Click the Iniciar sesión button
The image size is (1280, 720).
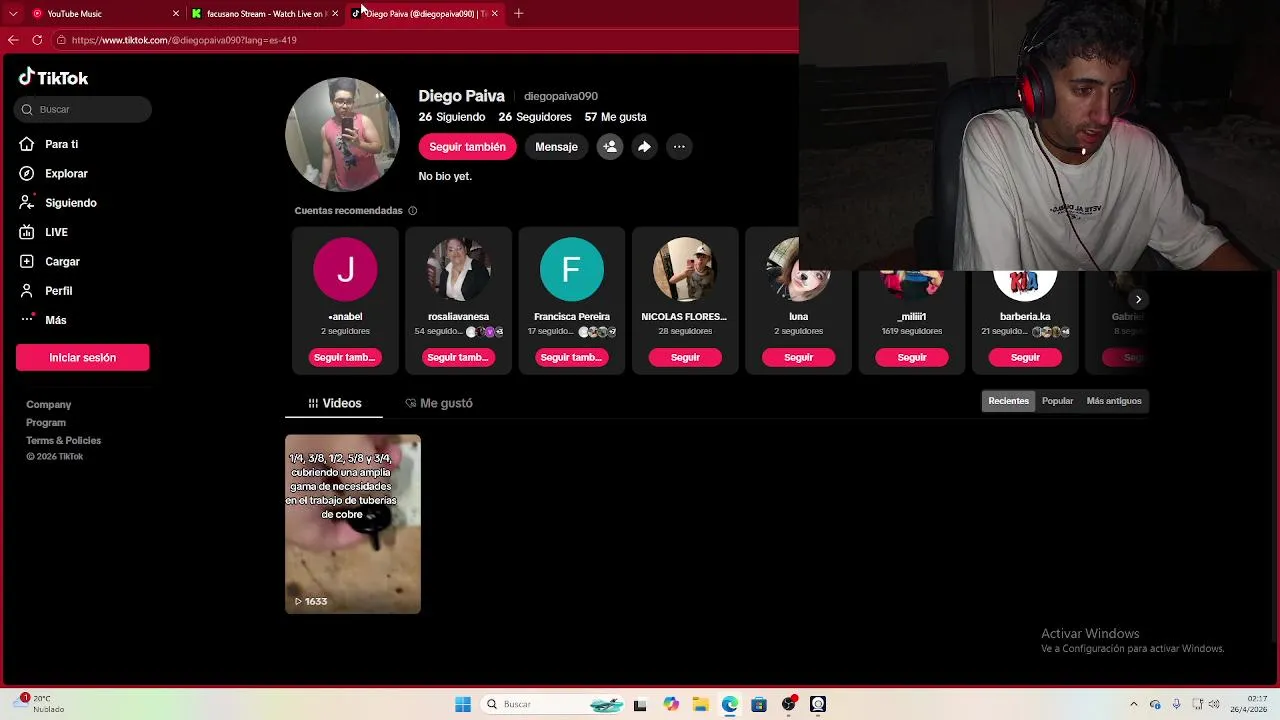(83, 357)
